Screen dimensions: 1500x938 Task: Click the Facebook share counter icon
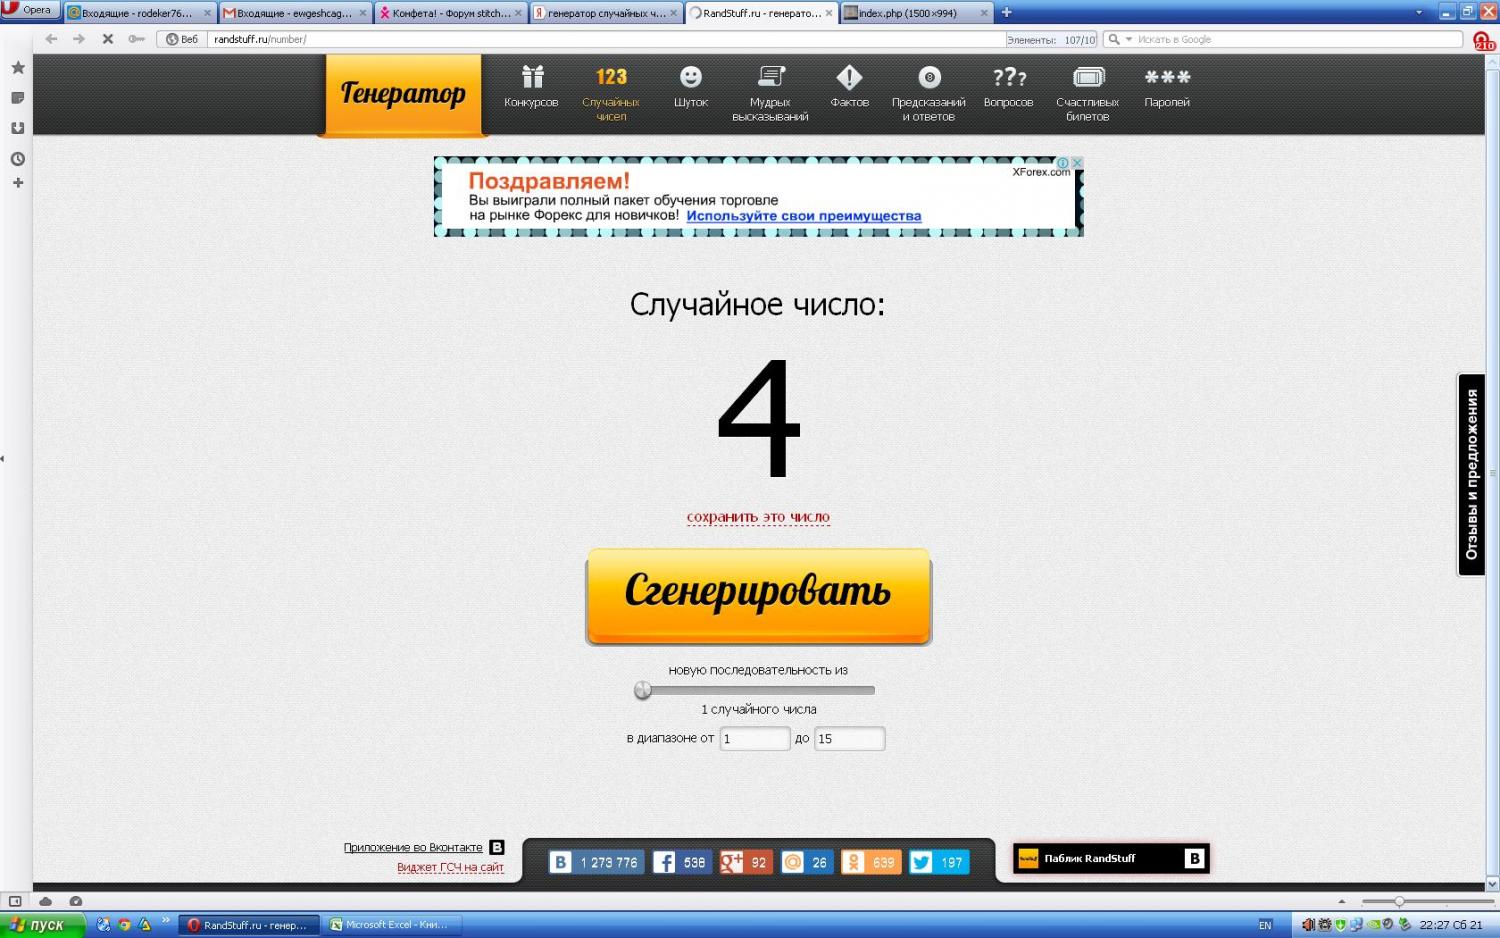click(664, 862)
